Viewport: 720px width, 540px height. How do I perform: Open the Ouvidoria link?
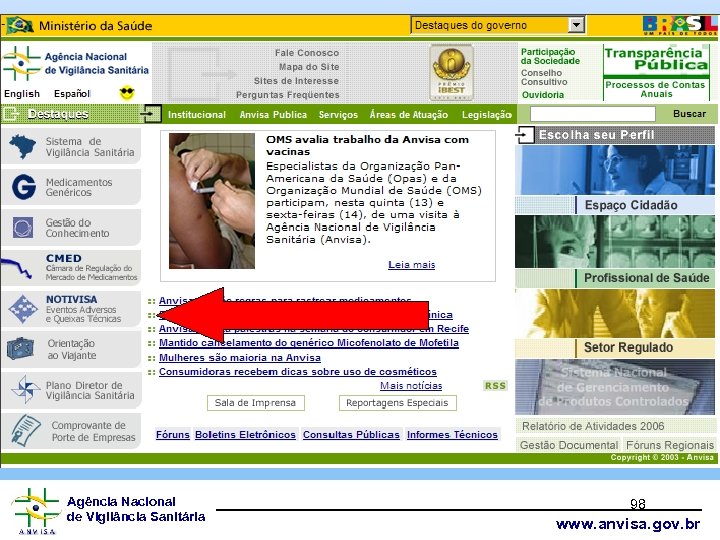coord(543,95)
